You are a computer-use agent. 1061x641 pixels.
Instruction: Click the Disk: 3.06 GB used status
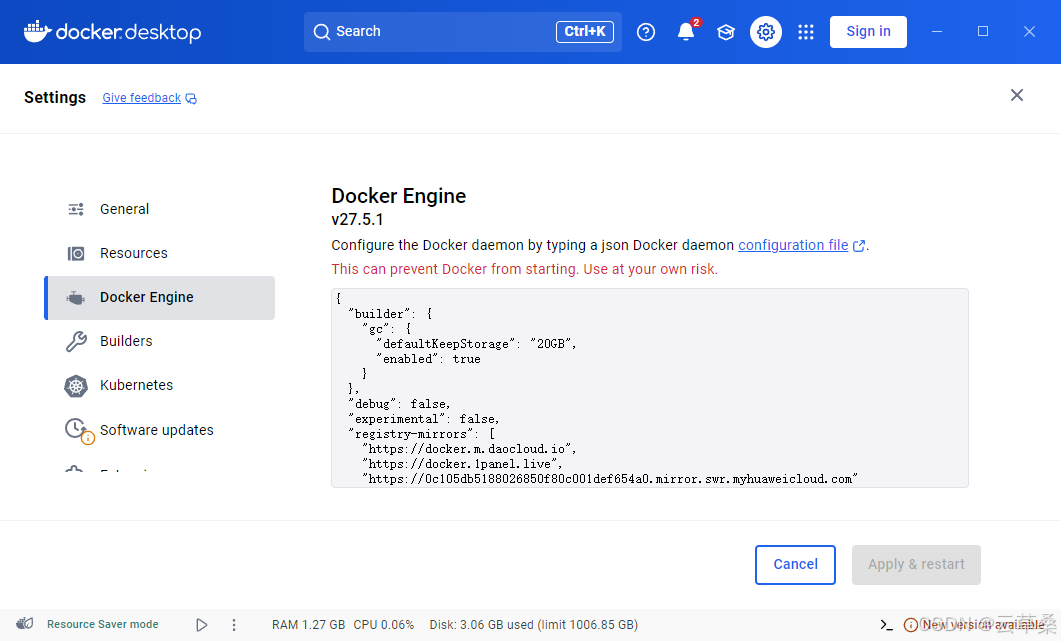[x=534, y=625]
